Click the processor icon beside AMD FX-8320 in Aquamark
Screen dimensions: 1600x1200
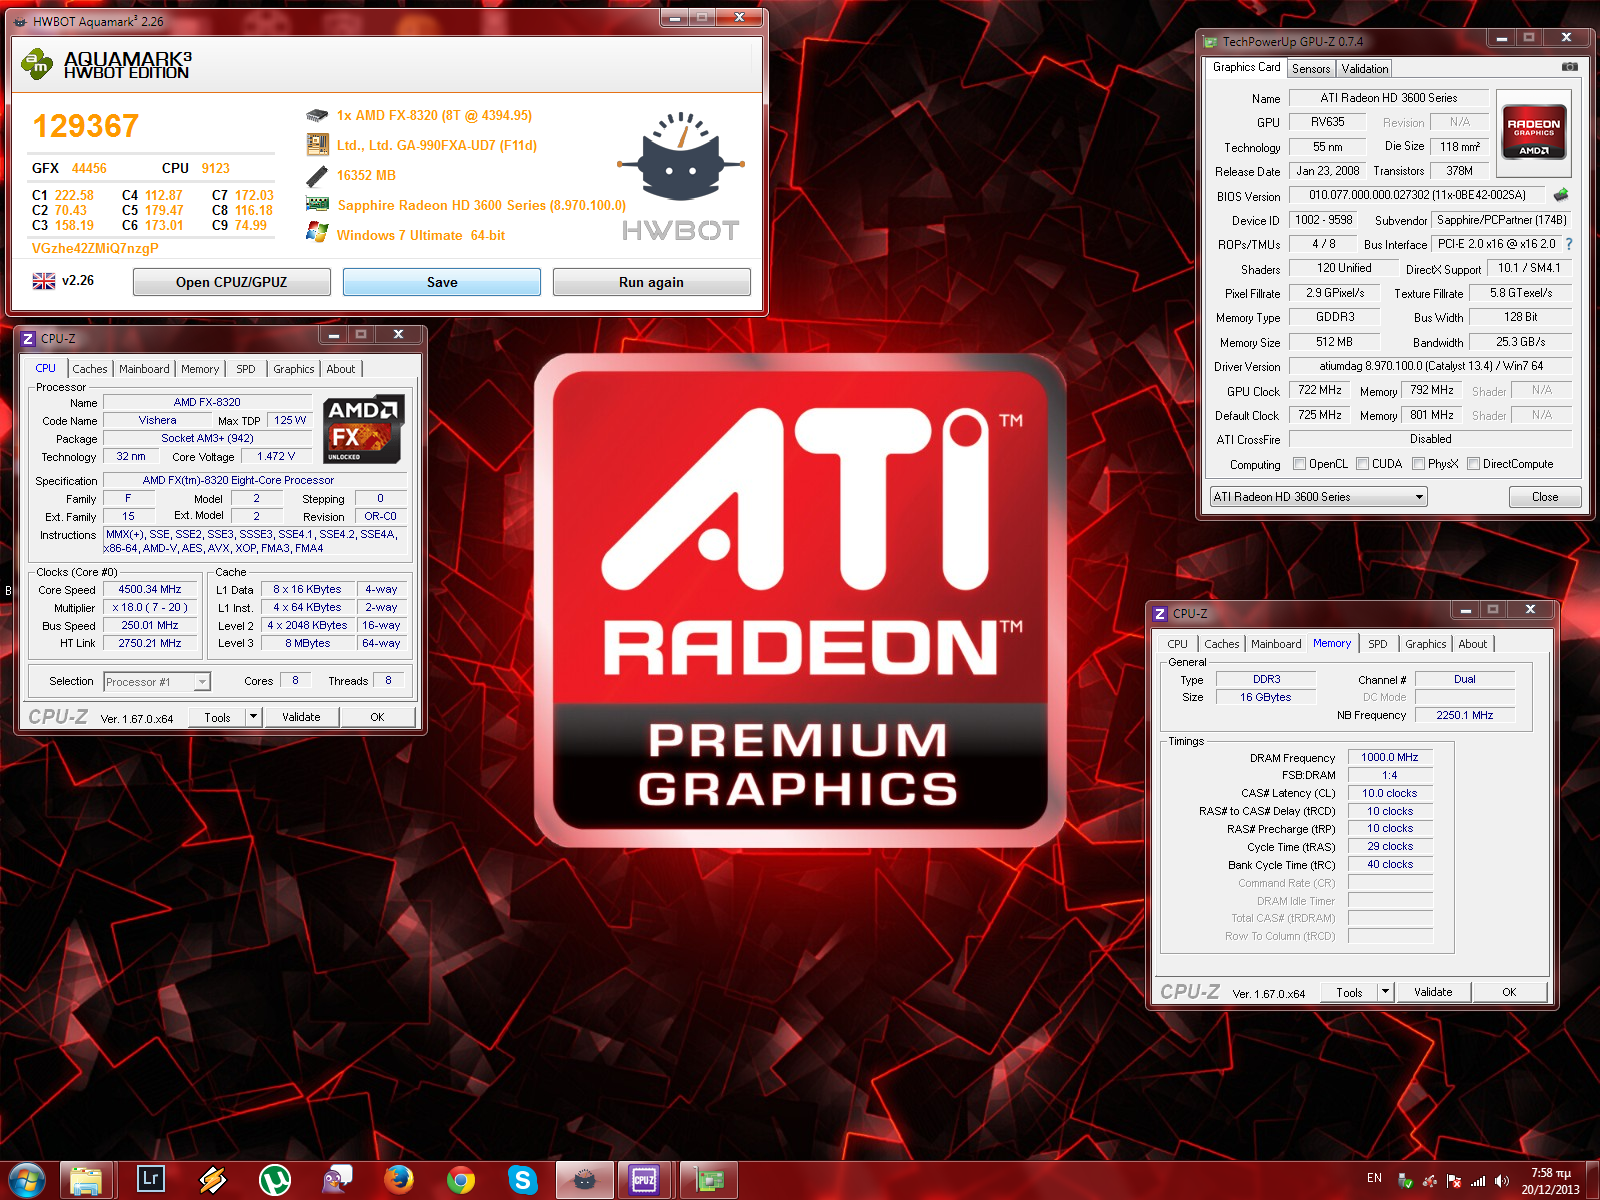(317, 116)
